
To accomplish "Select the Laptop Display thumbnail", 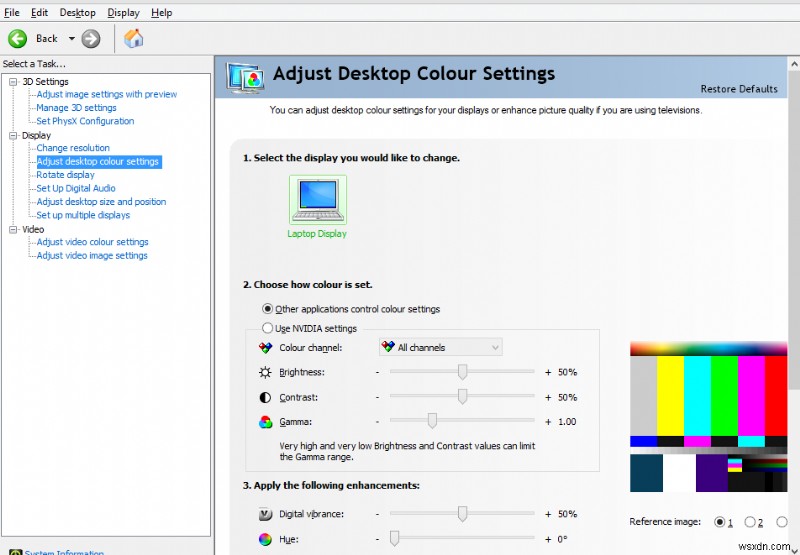I will click(318, 200).
